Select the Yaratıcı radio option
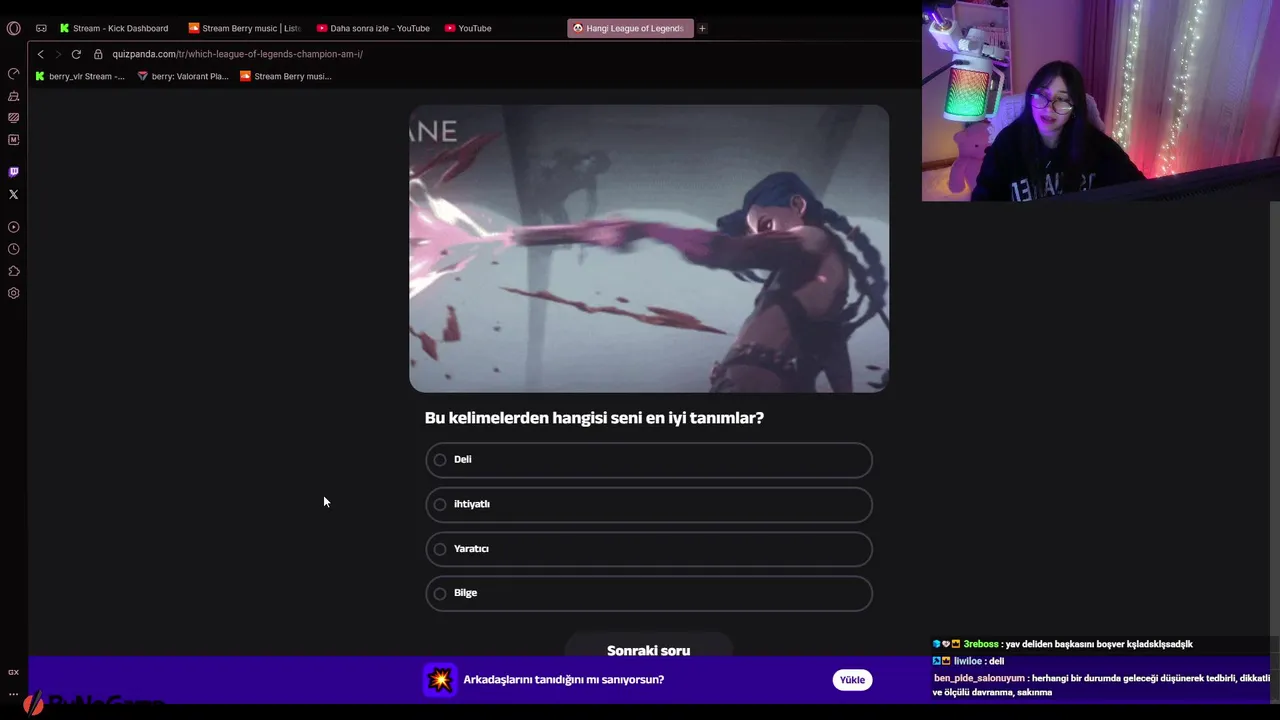Image resolution: width=1280 pixels, height=720 pixels. coord(649,549)
